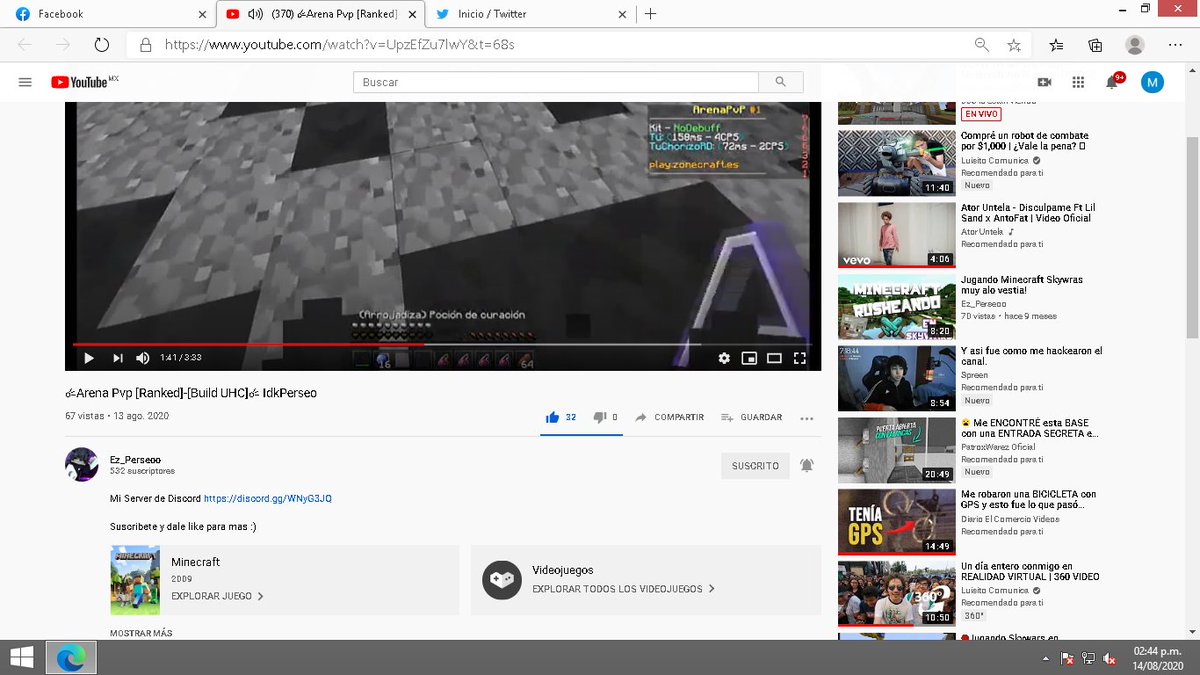The width and height of the screenshot is (1200, 675).
Task: Open 'Me robaron una BICICLETA' video title
Action: [1029, 500]
